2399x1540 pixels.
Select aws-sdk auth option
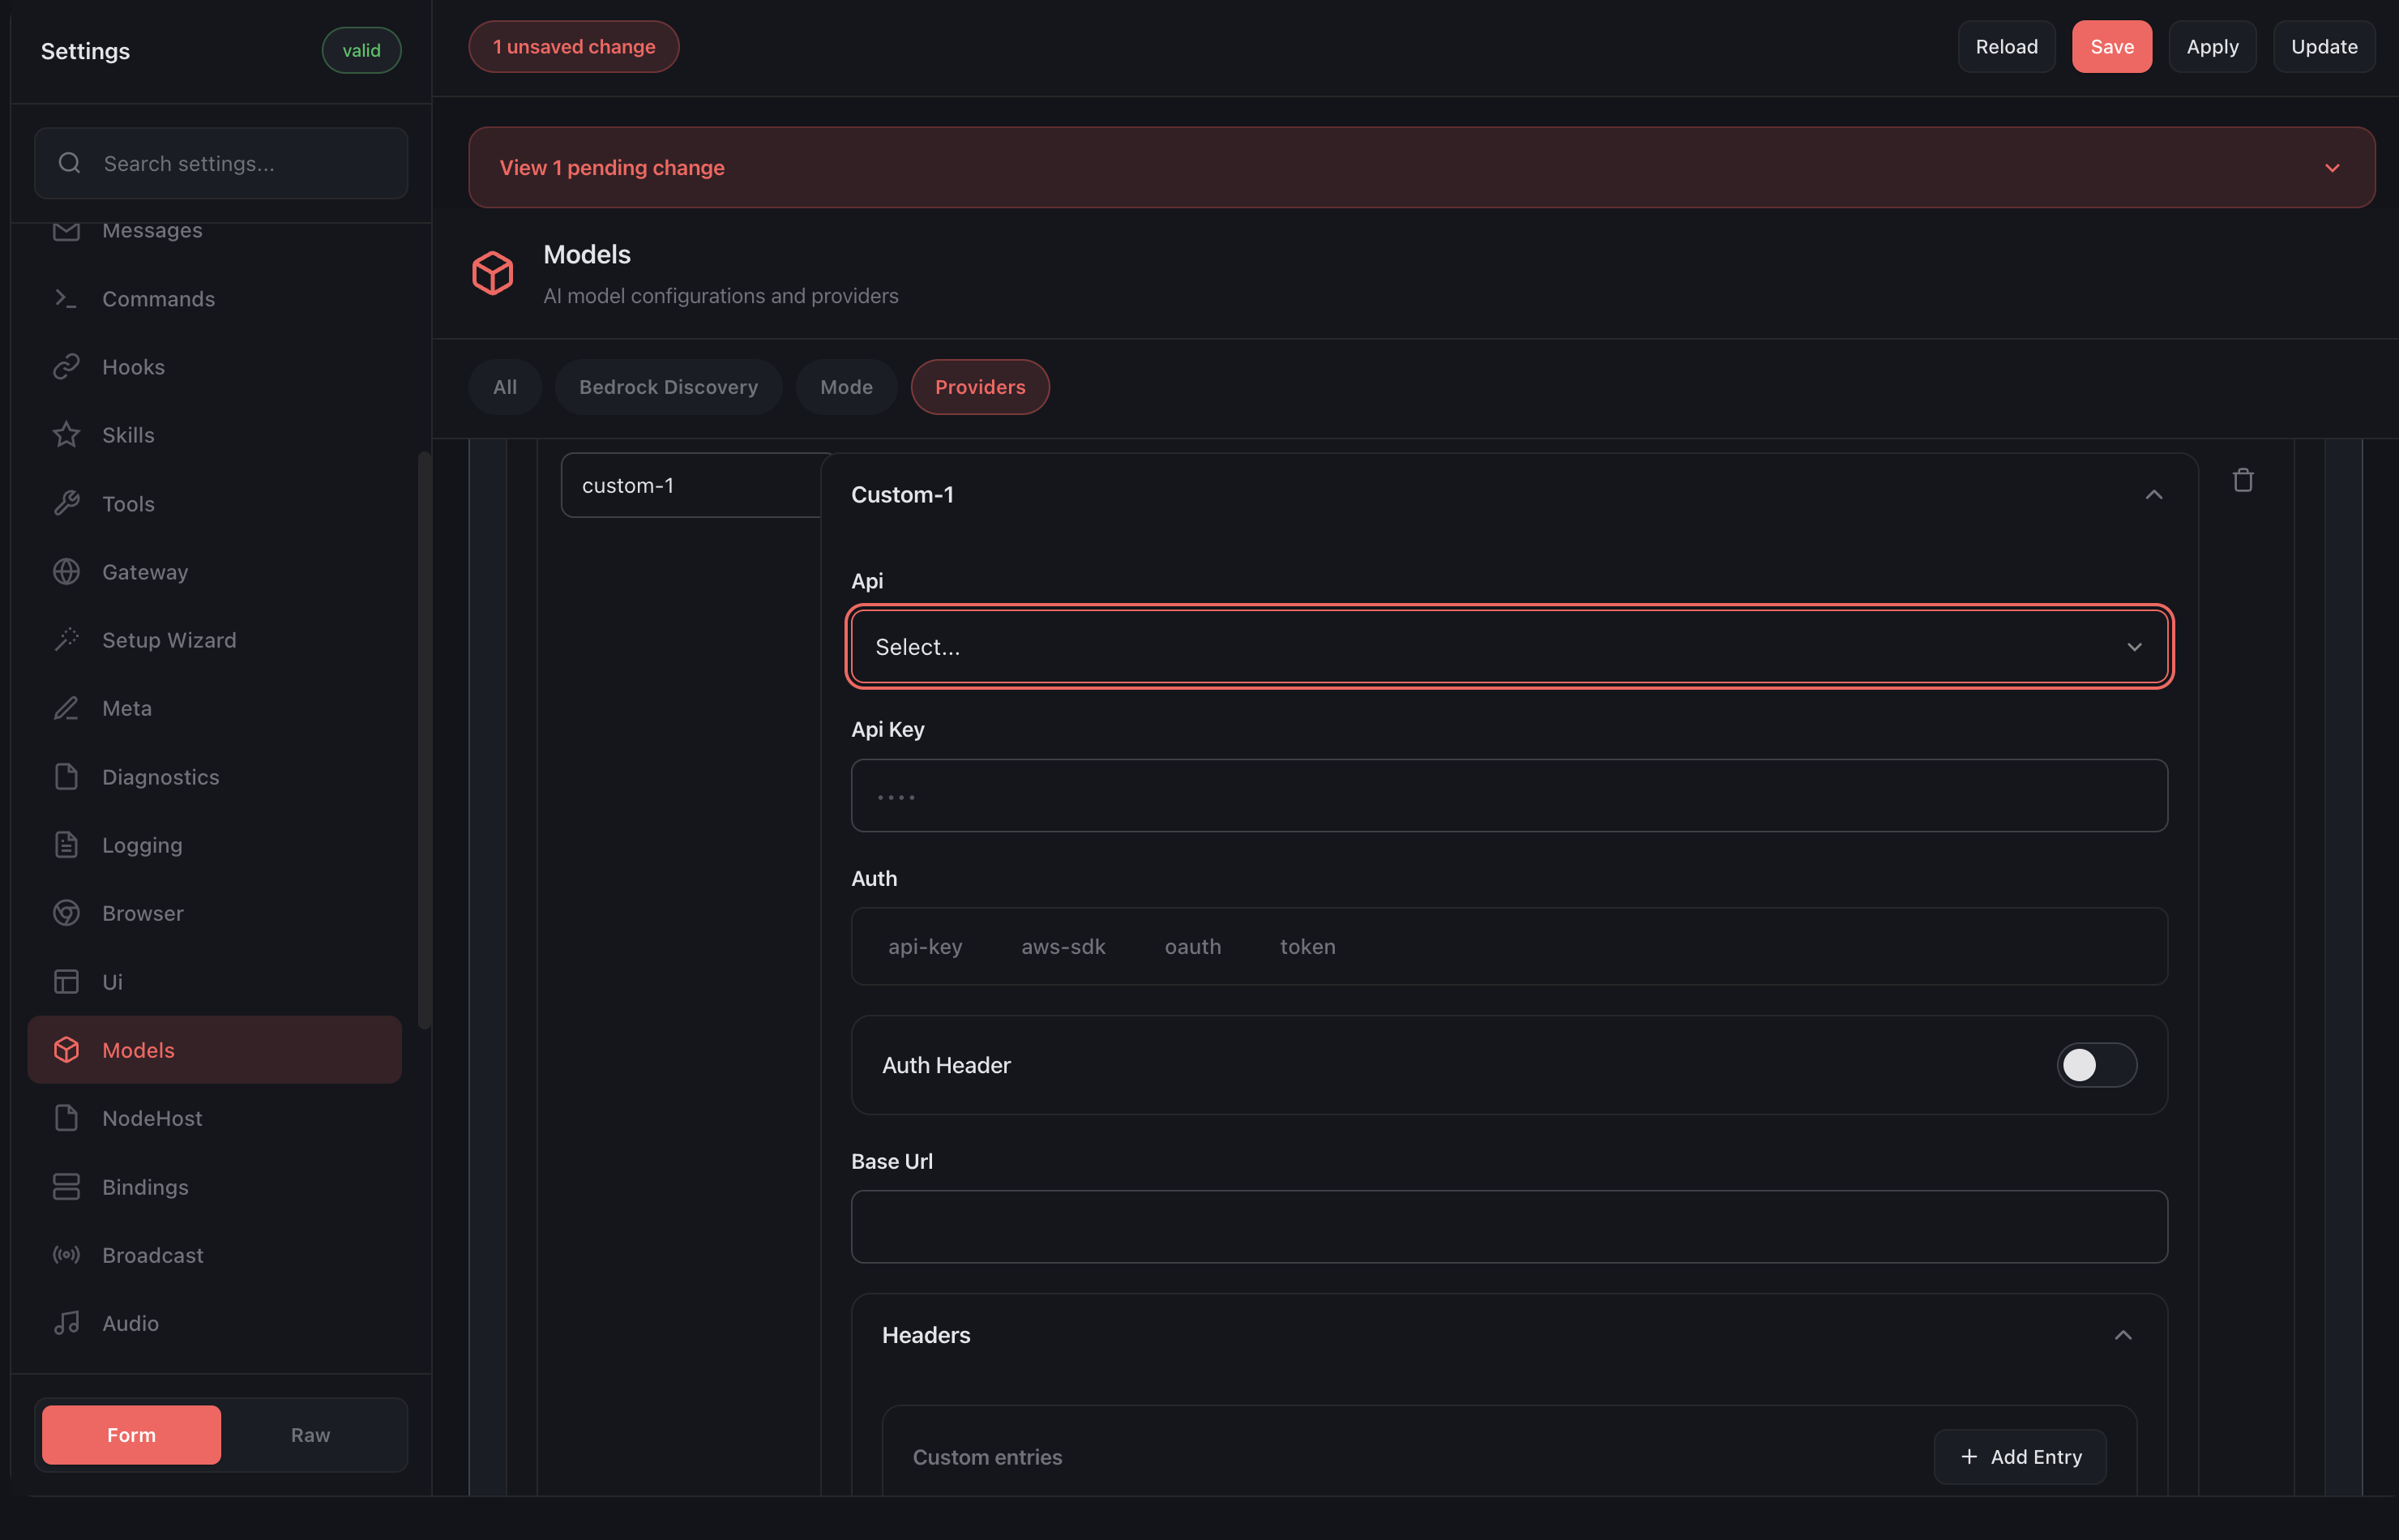point(1063,947)
